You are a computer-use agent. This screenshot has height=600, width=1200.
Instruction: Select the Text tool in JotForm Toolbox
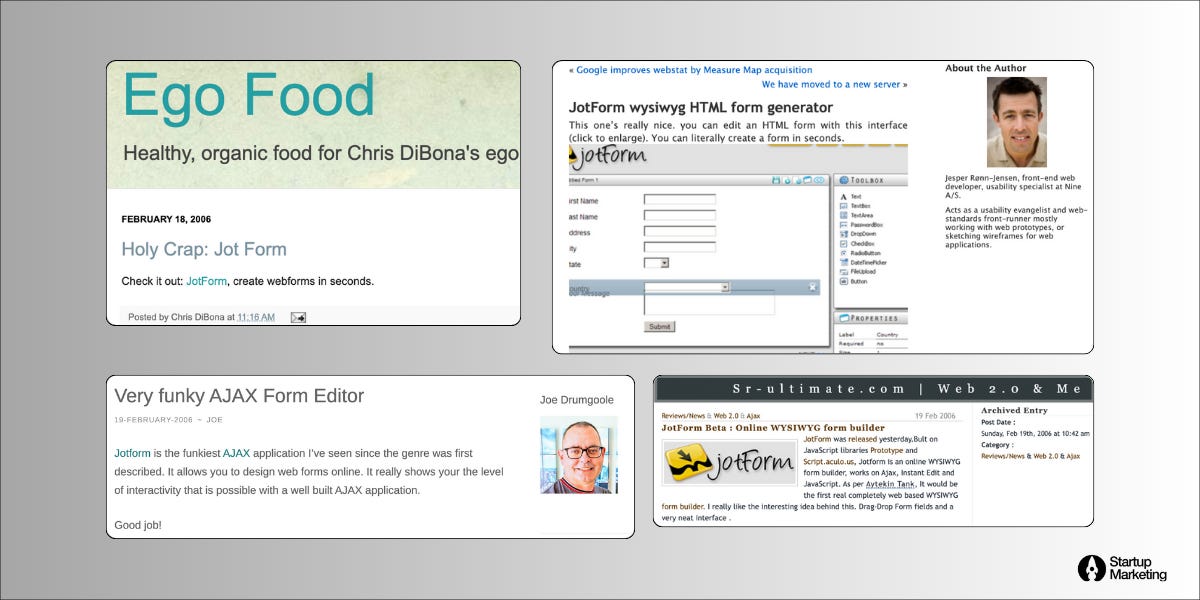850,197
